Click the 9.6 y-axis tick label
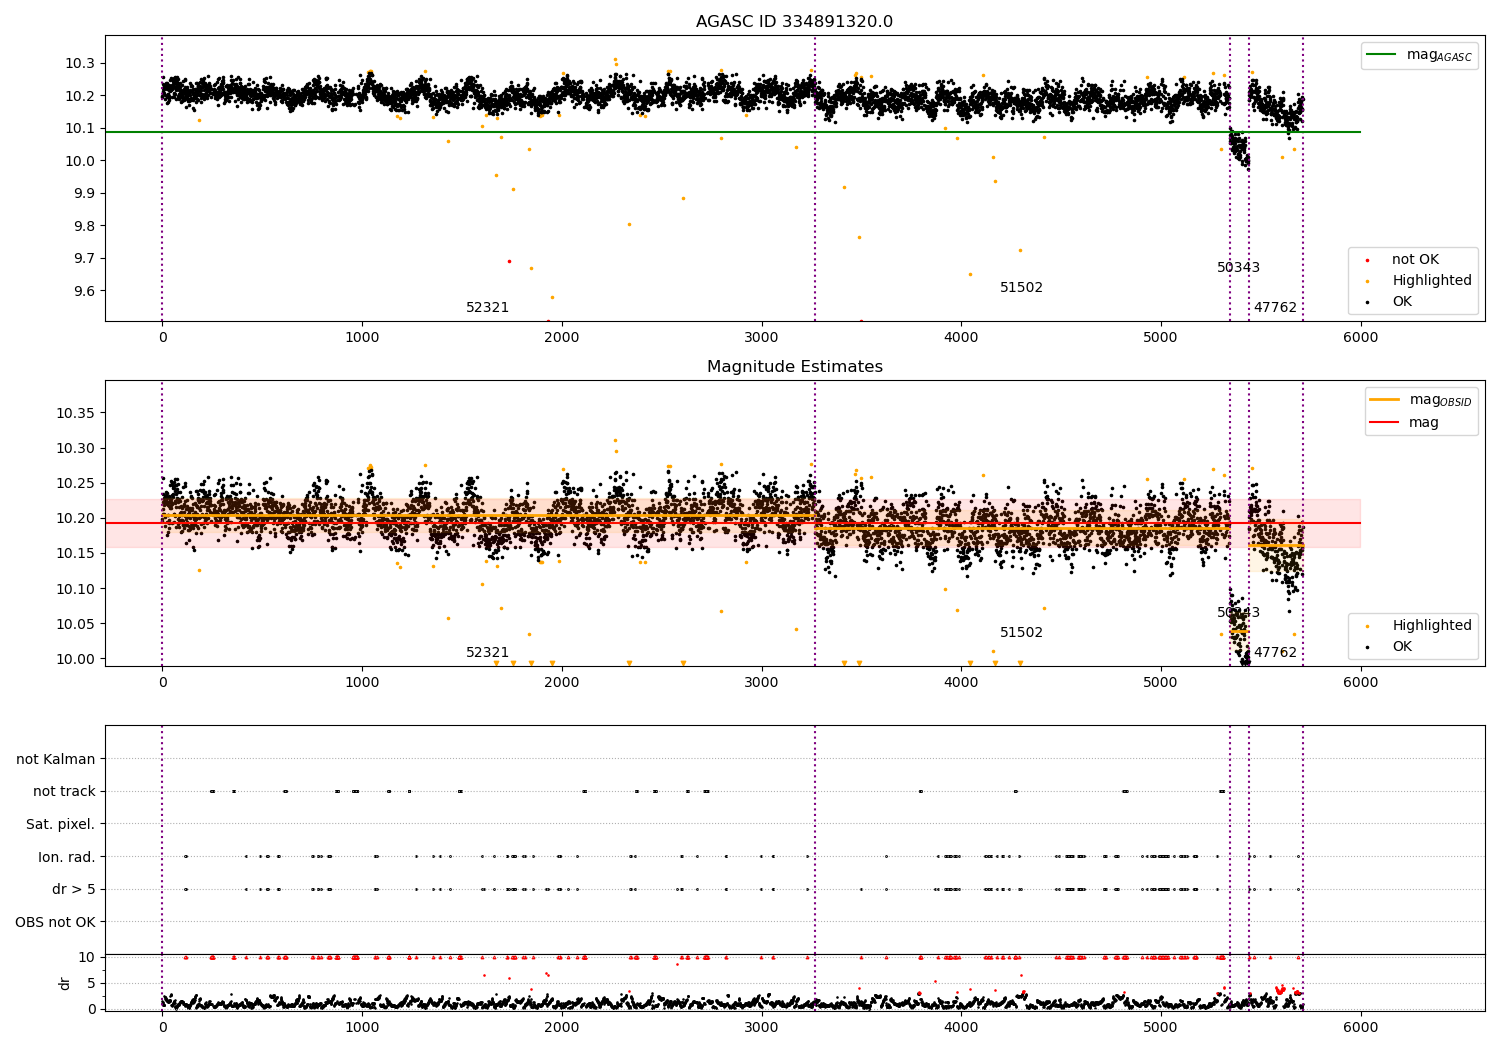Image resolution: width=1500 pixels, height=1050 pixels. [x=83, y=291]
